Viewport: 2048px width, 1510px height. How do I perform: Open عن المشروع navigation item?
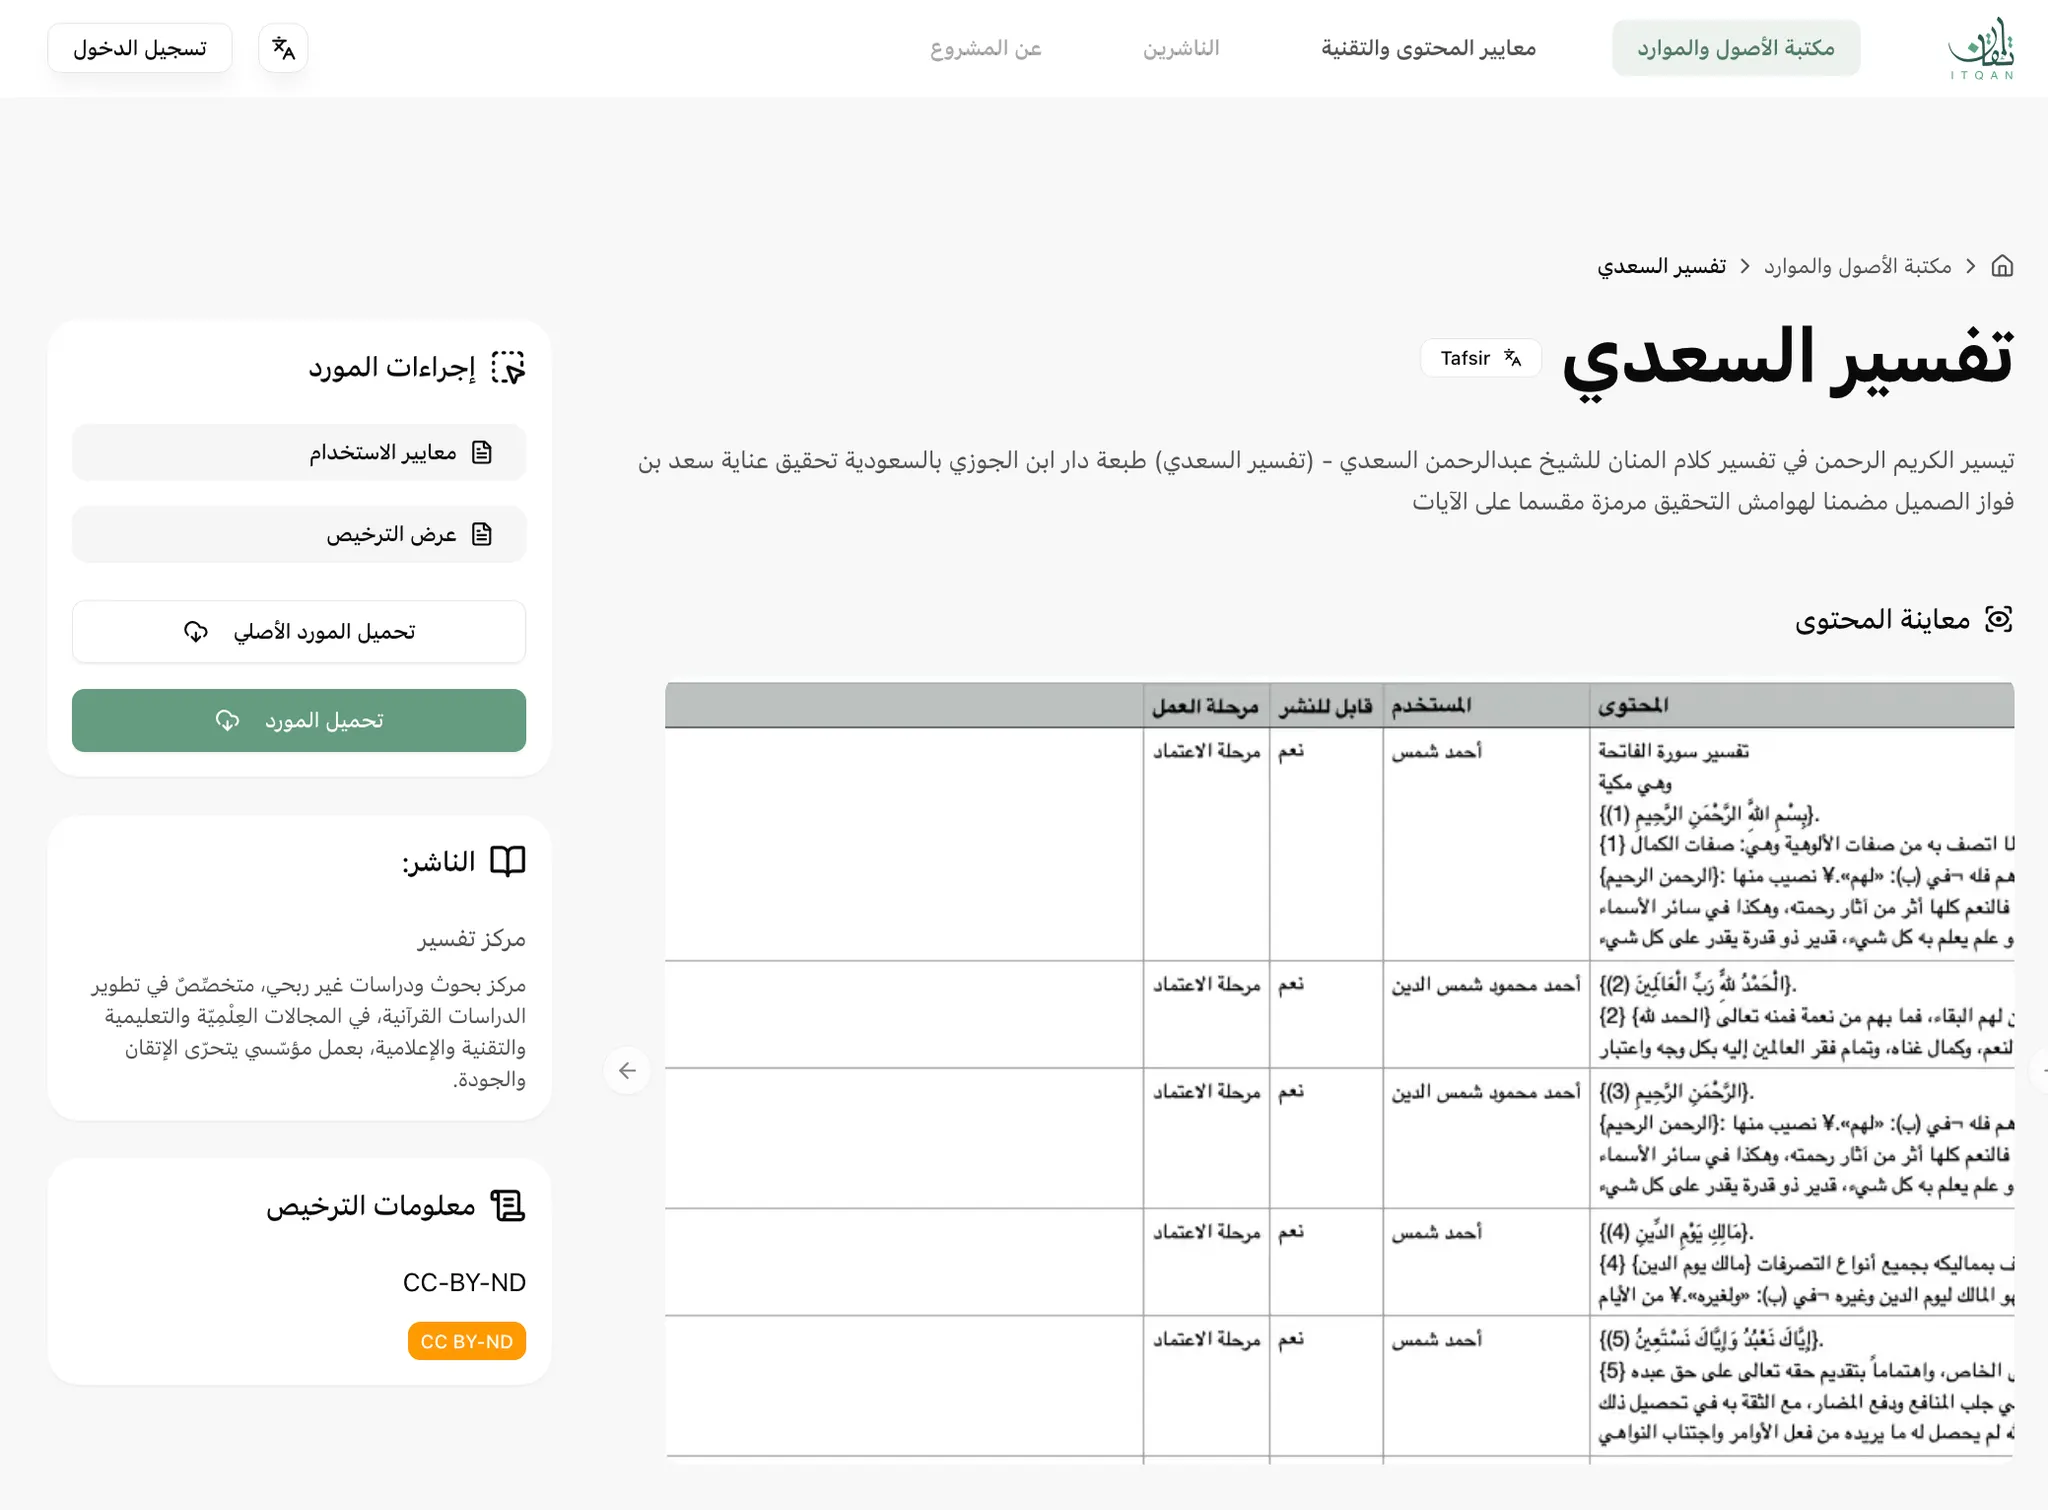point(986,48)
